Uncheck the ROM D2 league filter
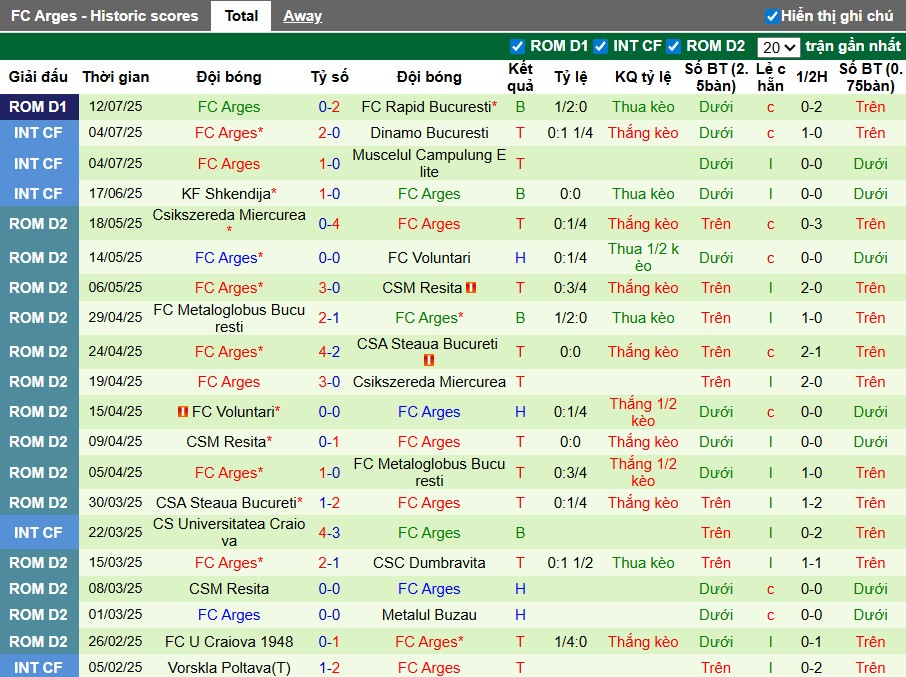 [x=673, y=46]
